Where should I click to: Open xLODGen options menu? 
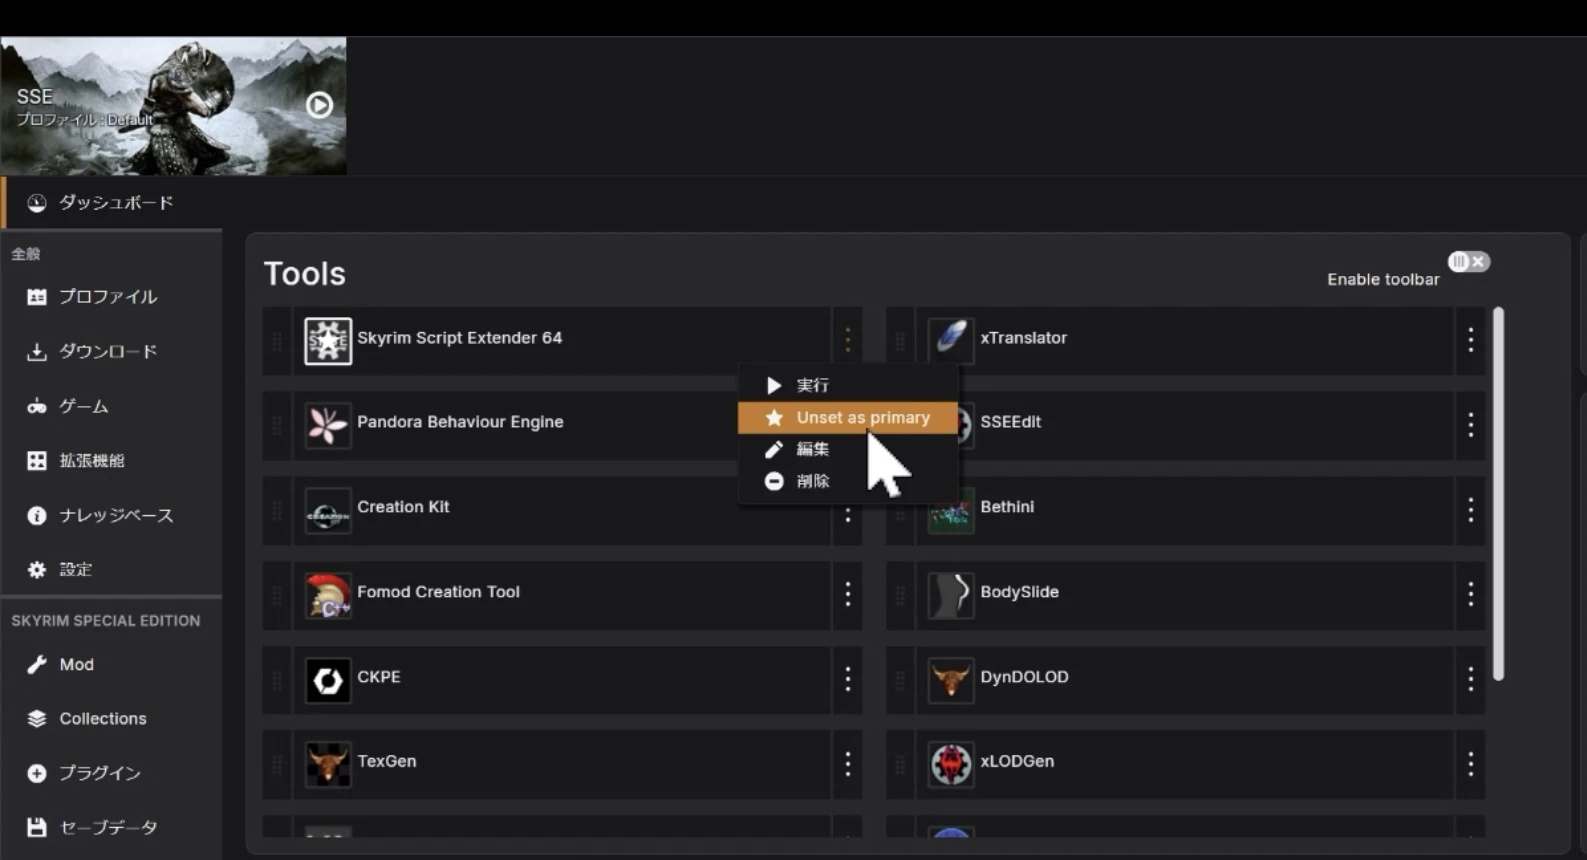tap(1471, 764)
